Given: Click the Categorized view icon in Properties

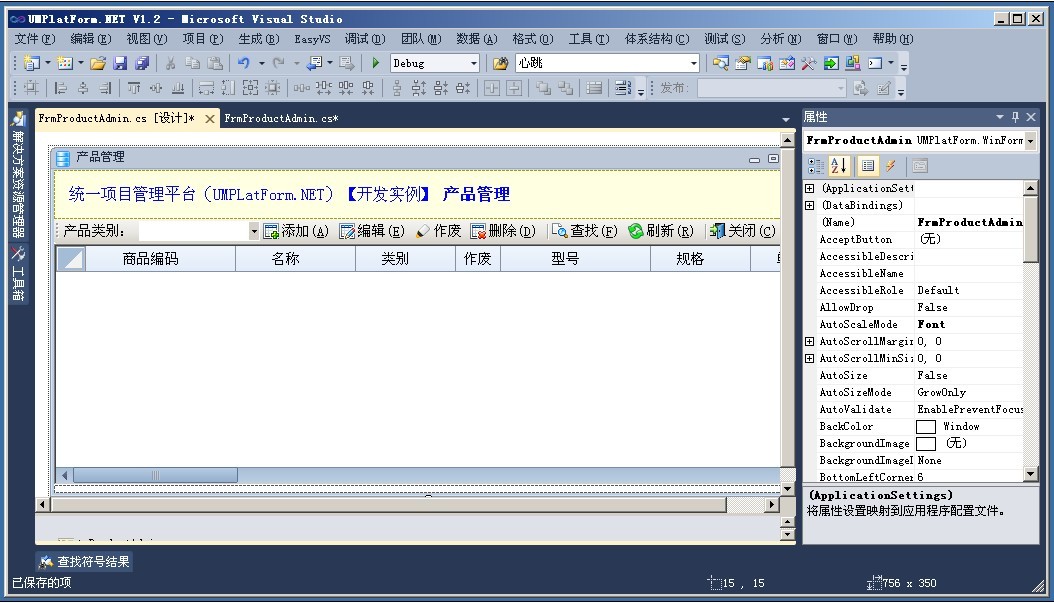Looking at the screenshot, I should point(816,166).
